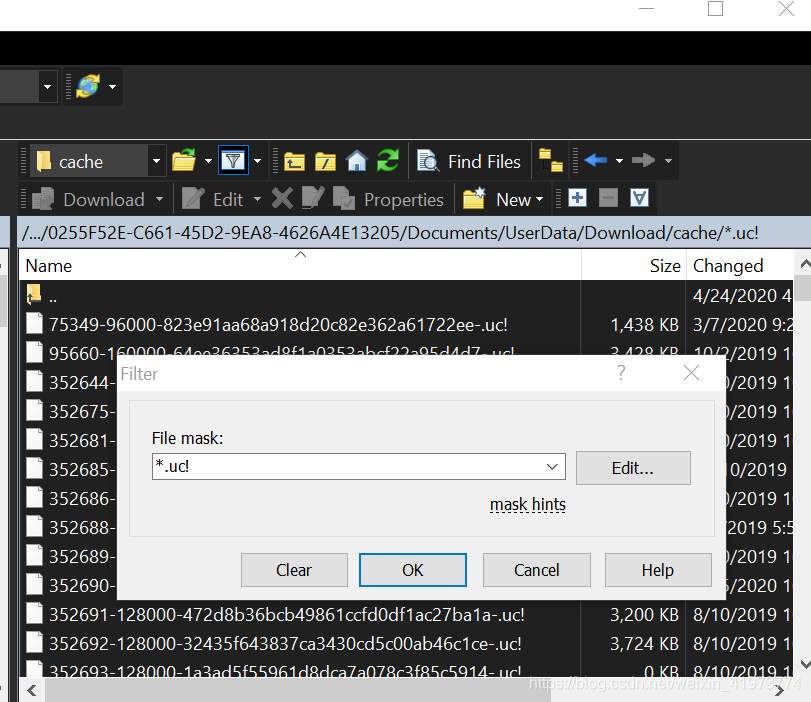Click the green Refresh icon
This screenshot has width=811, height=702.
click(x=388, y=160)
